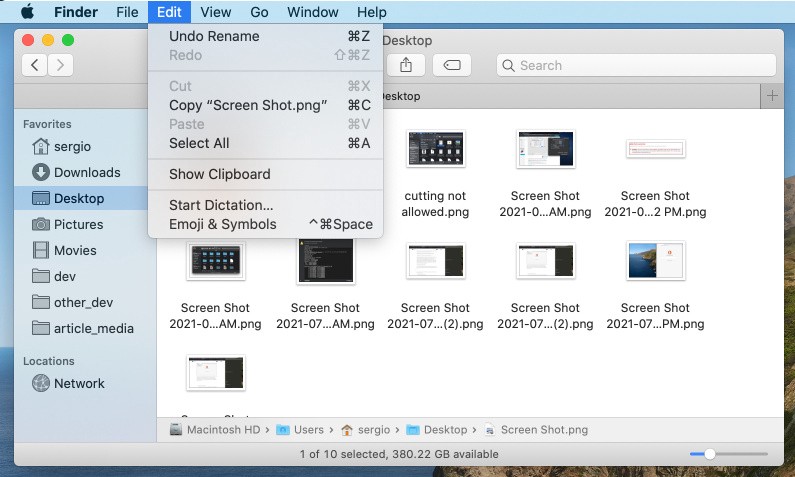Open the View menu in menu bar

pos(215,12)
